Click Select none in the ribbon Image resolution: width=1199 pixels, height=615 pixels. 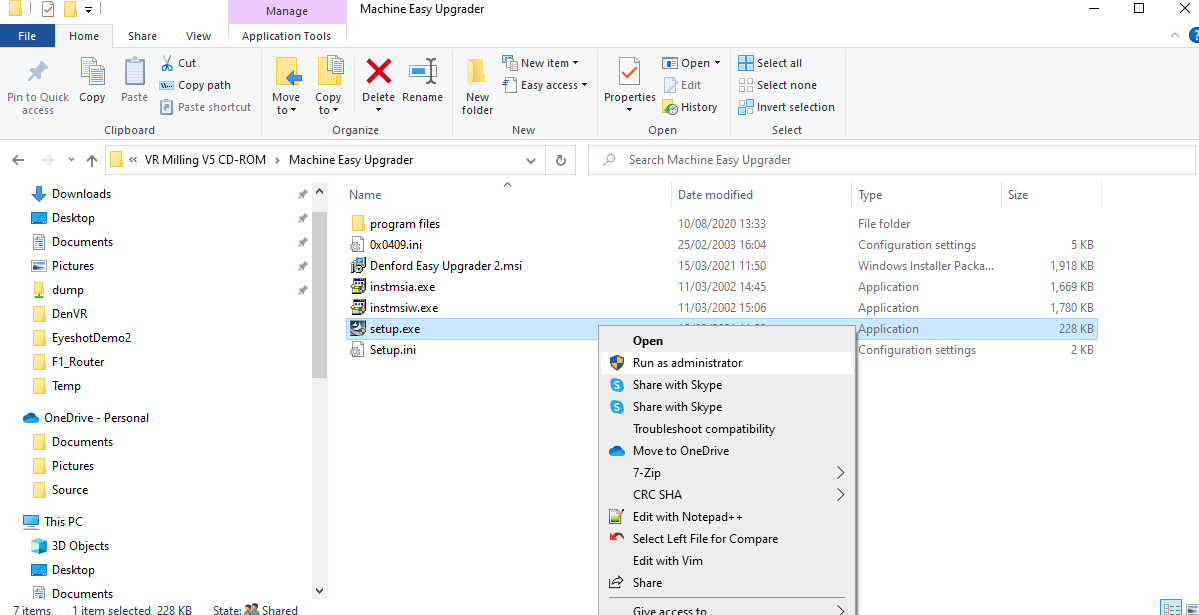[x=778, y=85]
